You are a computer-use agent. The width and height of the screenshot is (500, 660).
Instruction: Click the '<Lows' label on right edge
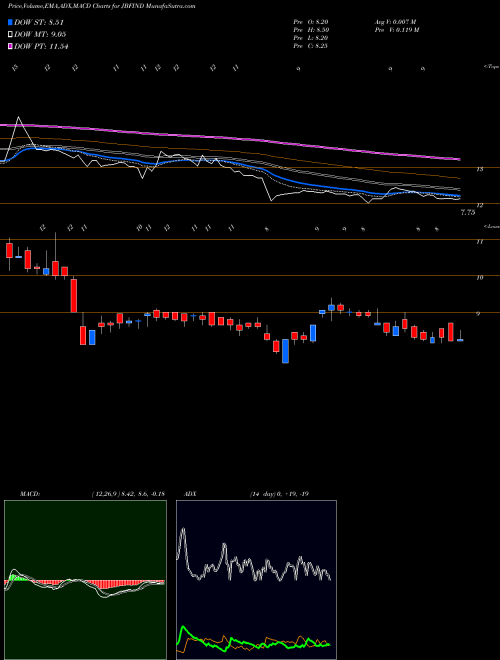491,226
